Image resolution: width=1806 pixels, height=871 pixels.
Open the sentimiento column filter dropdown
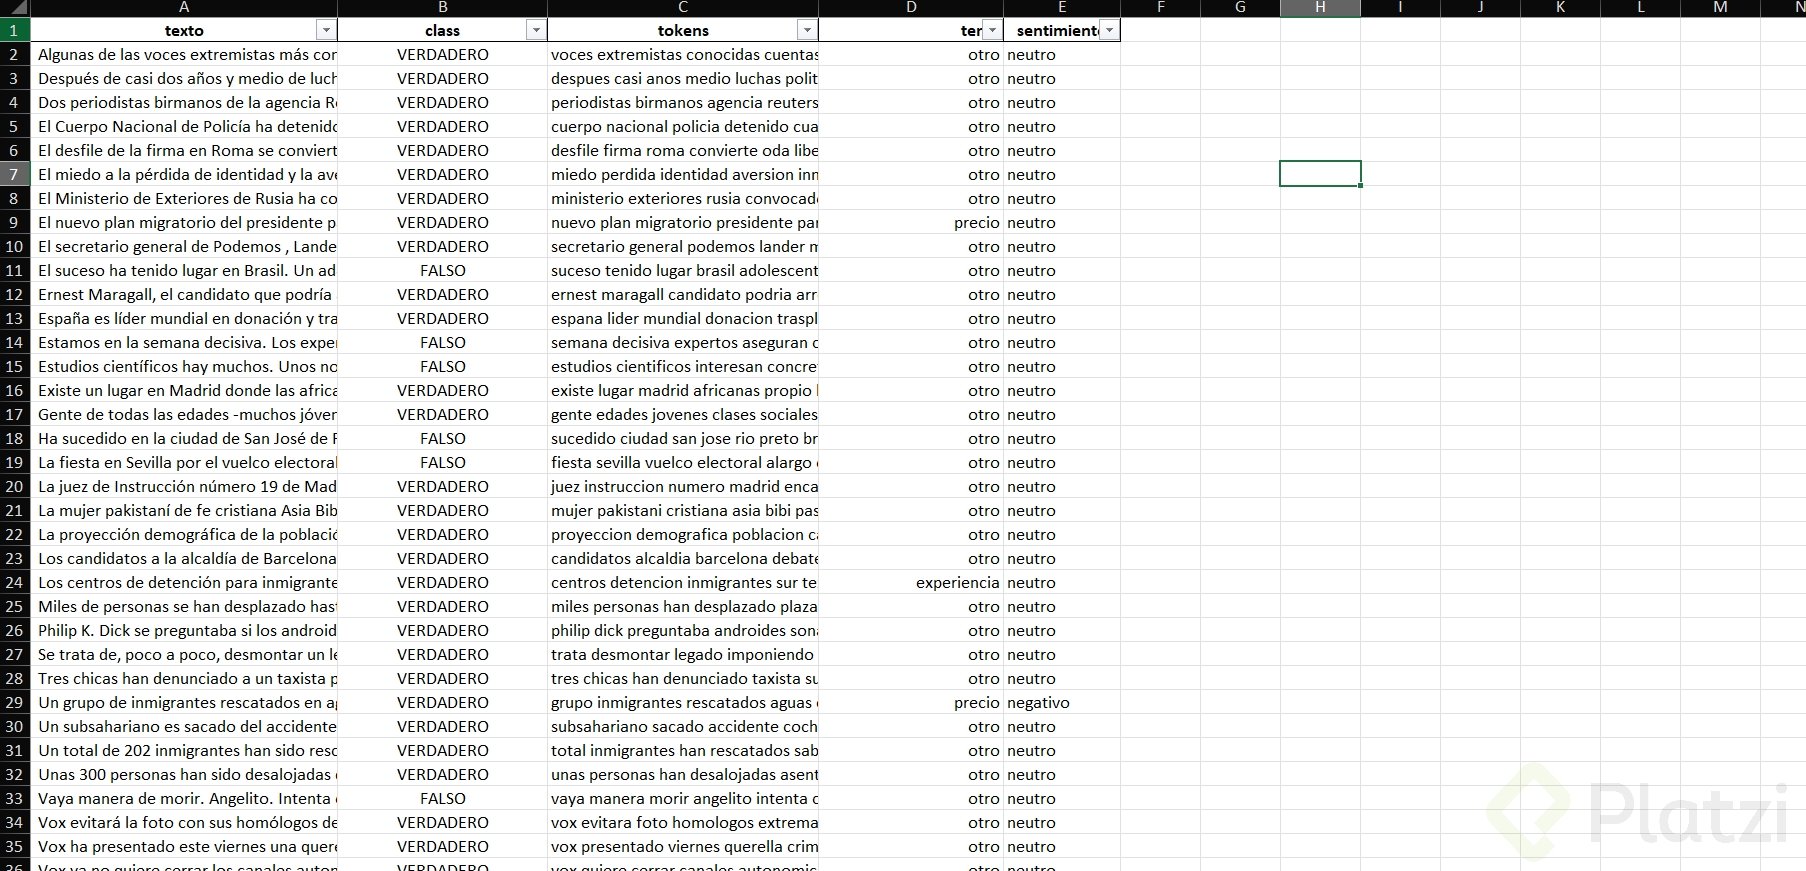point(1109,30)
